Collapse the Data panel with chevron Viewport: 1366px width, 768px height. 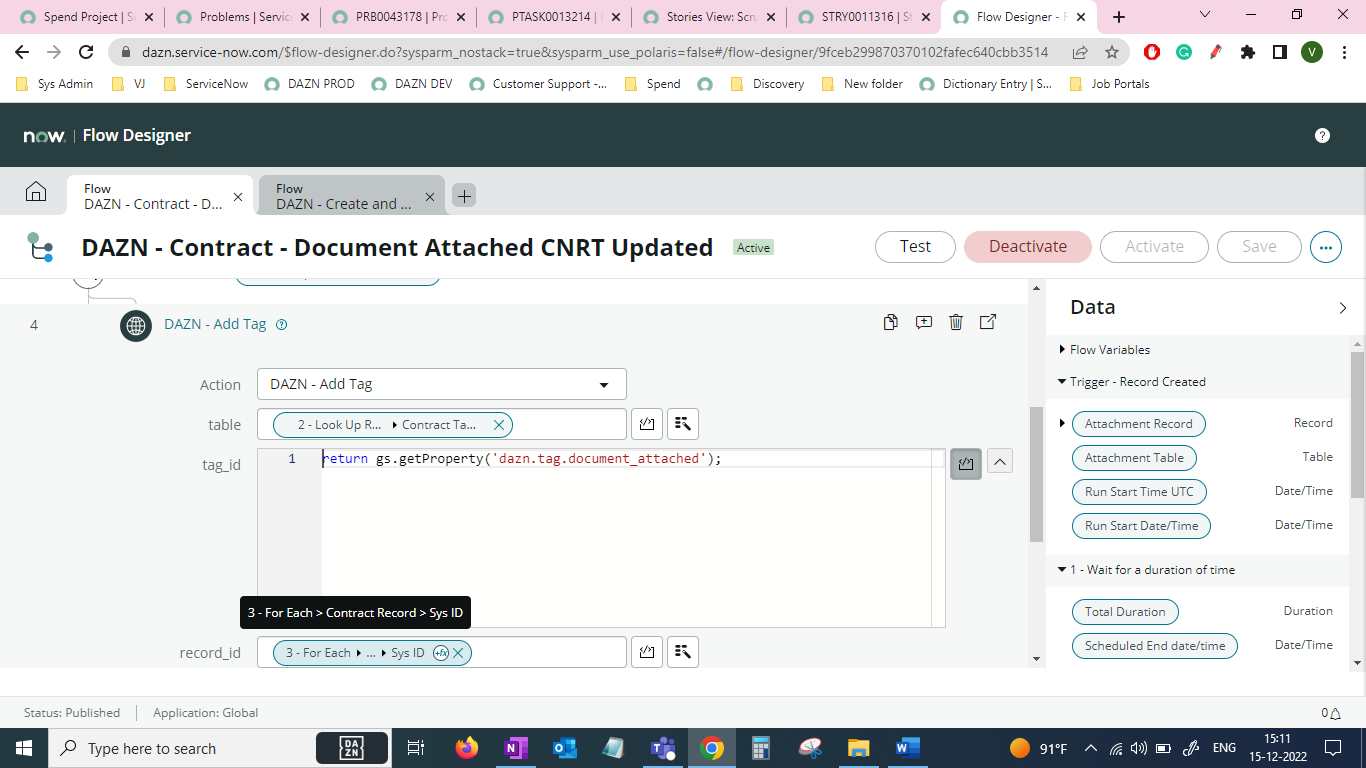(x=1342, y=308)
